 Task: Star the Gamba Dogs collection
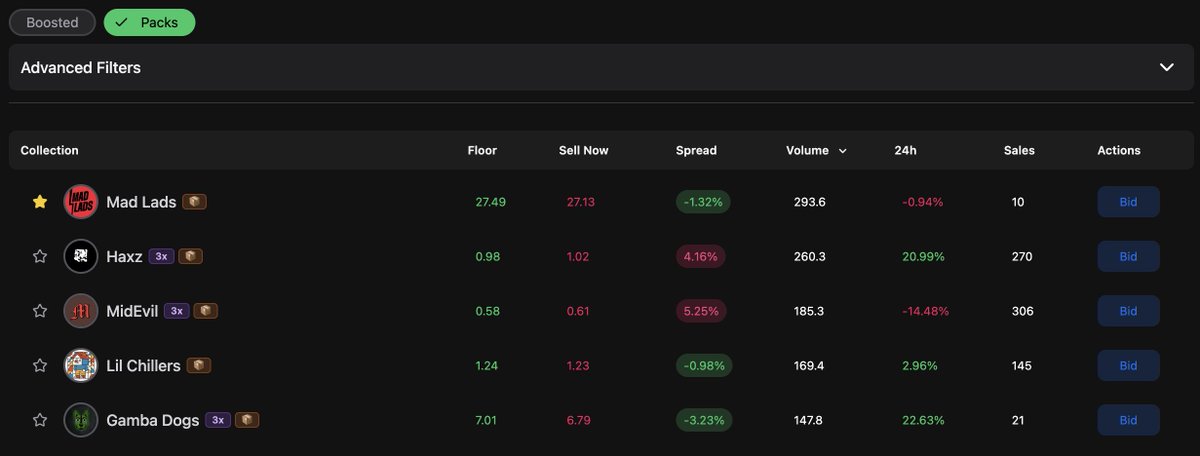point(40,420)
